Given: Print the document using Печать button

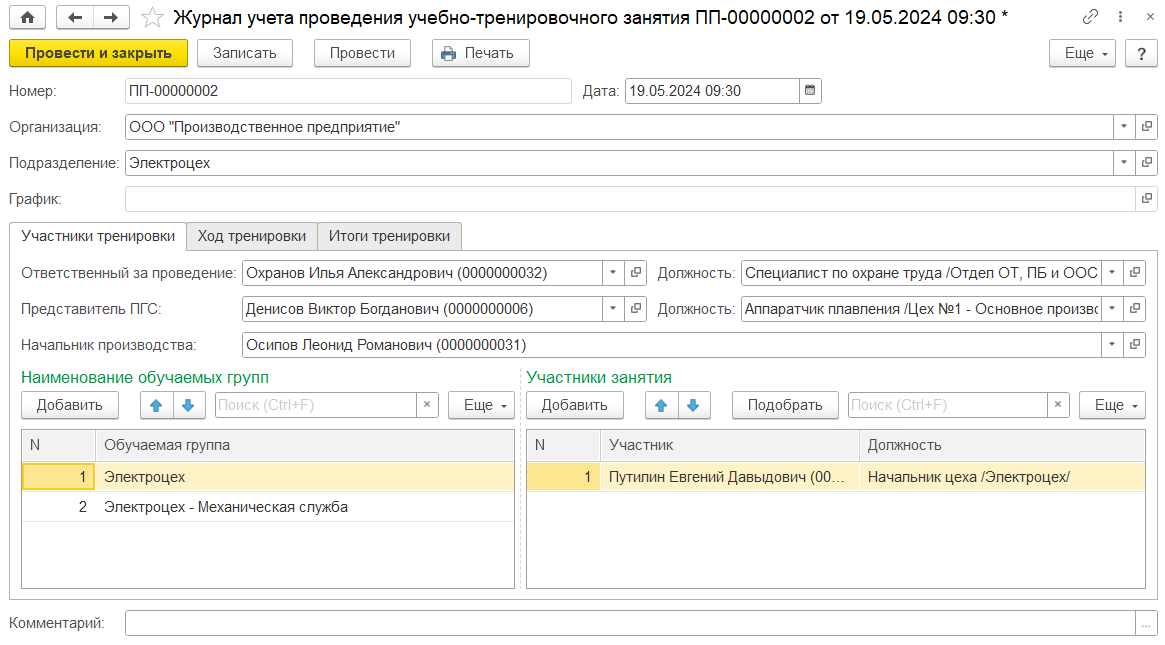Looking at the screenshot, I should click(480, 54).
